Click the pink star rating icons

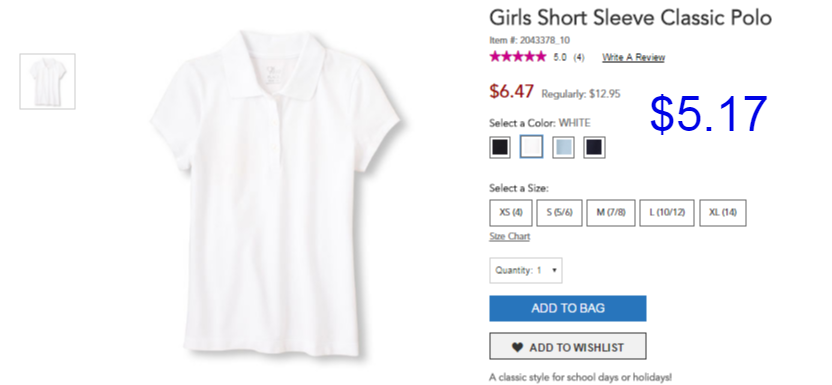(517, 57)
